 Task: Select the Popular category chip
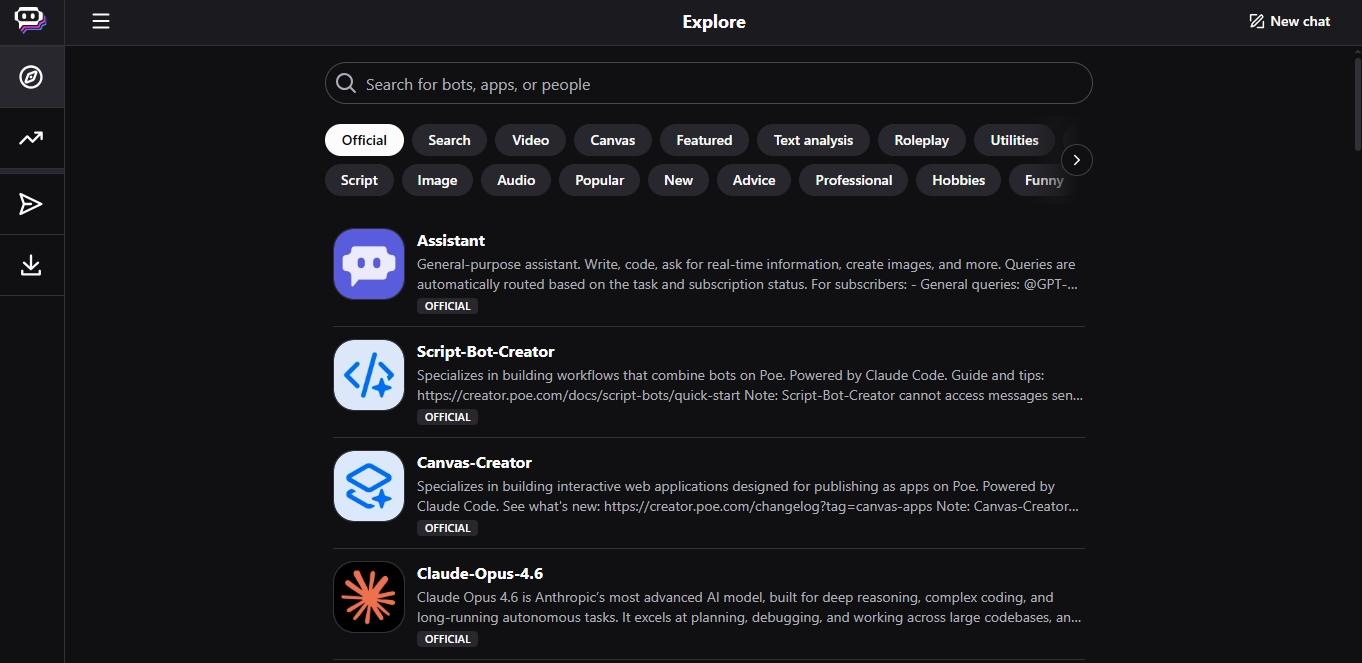pyautogui.click(x=599, y=180)
